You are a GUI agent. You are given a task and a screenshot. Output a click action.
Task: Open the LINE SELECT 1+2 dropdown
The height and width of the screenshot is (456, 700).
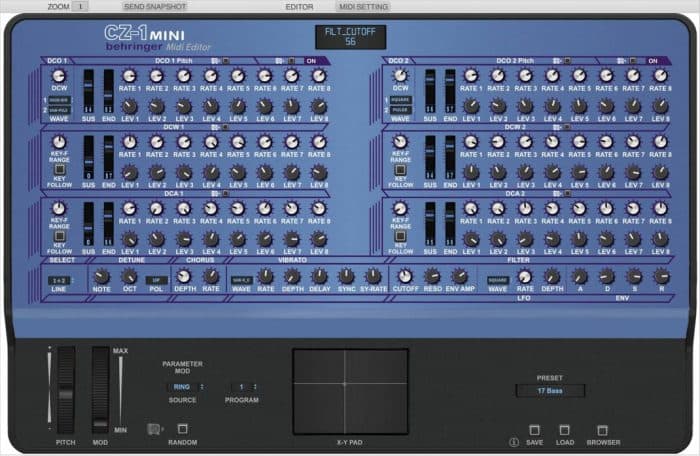[59, 280]
